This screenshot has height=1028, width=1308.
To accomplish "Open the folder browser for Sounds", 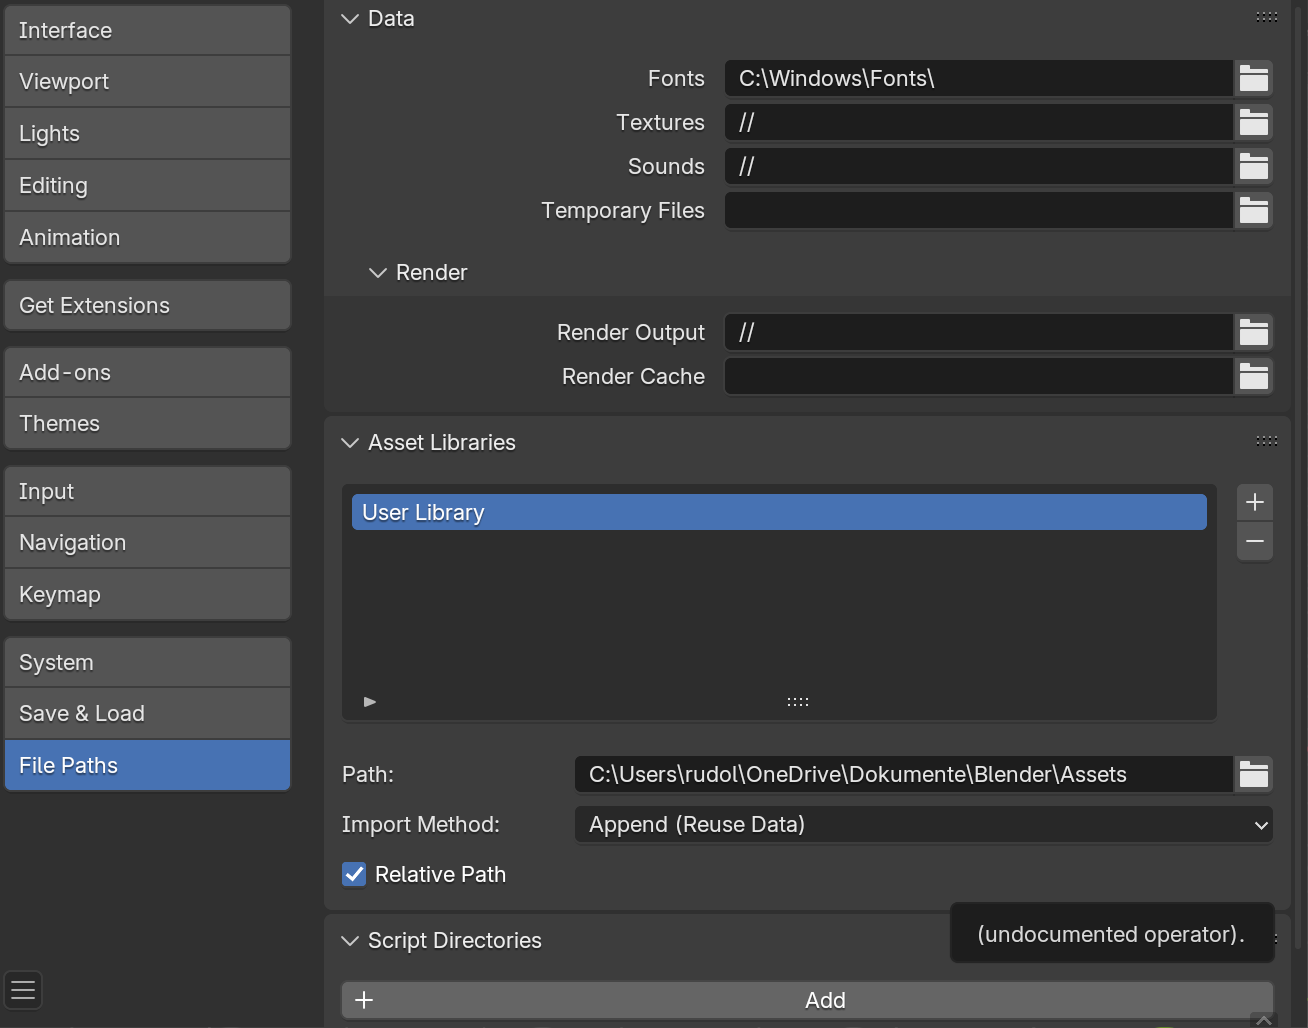I will point(1254,166).
